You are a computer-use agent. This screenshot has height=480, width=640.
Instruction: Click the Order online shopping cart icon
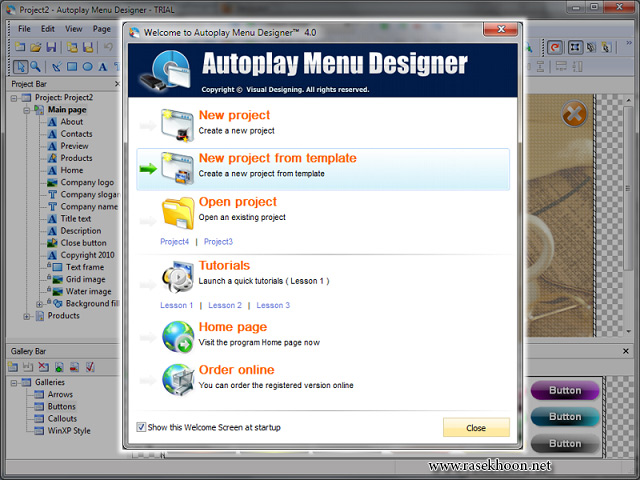tap(178, 380)
